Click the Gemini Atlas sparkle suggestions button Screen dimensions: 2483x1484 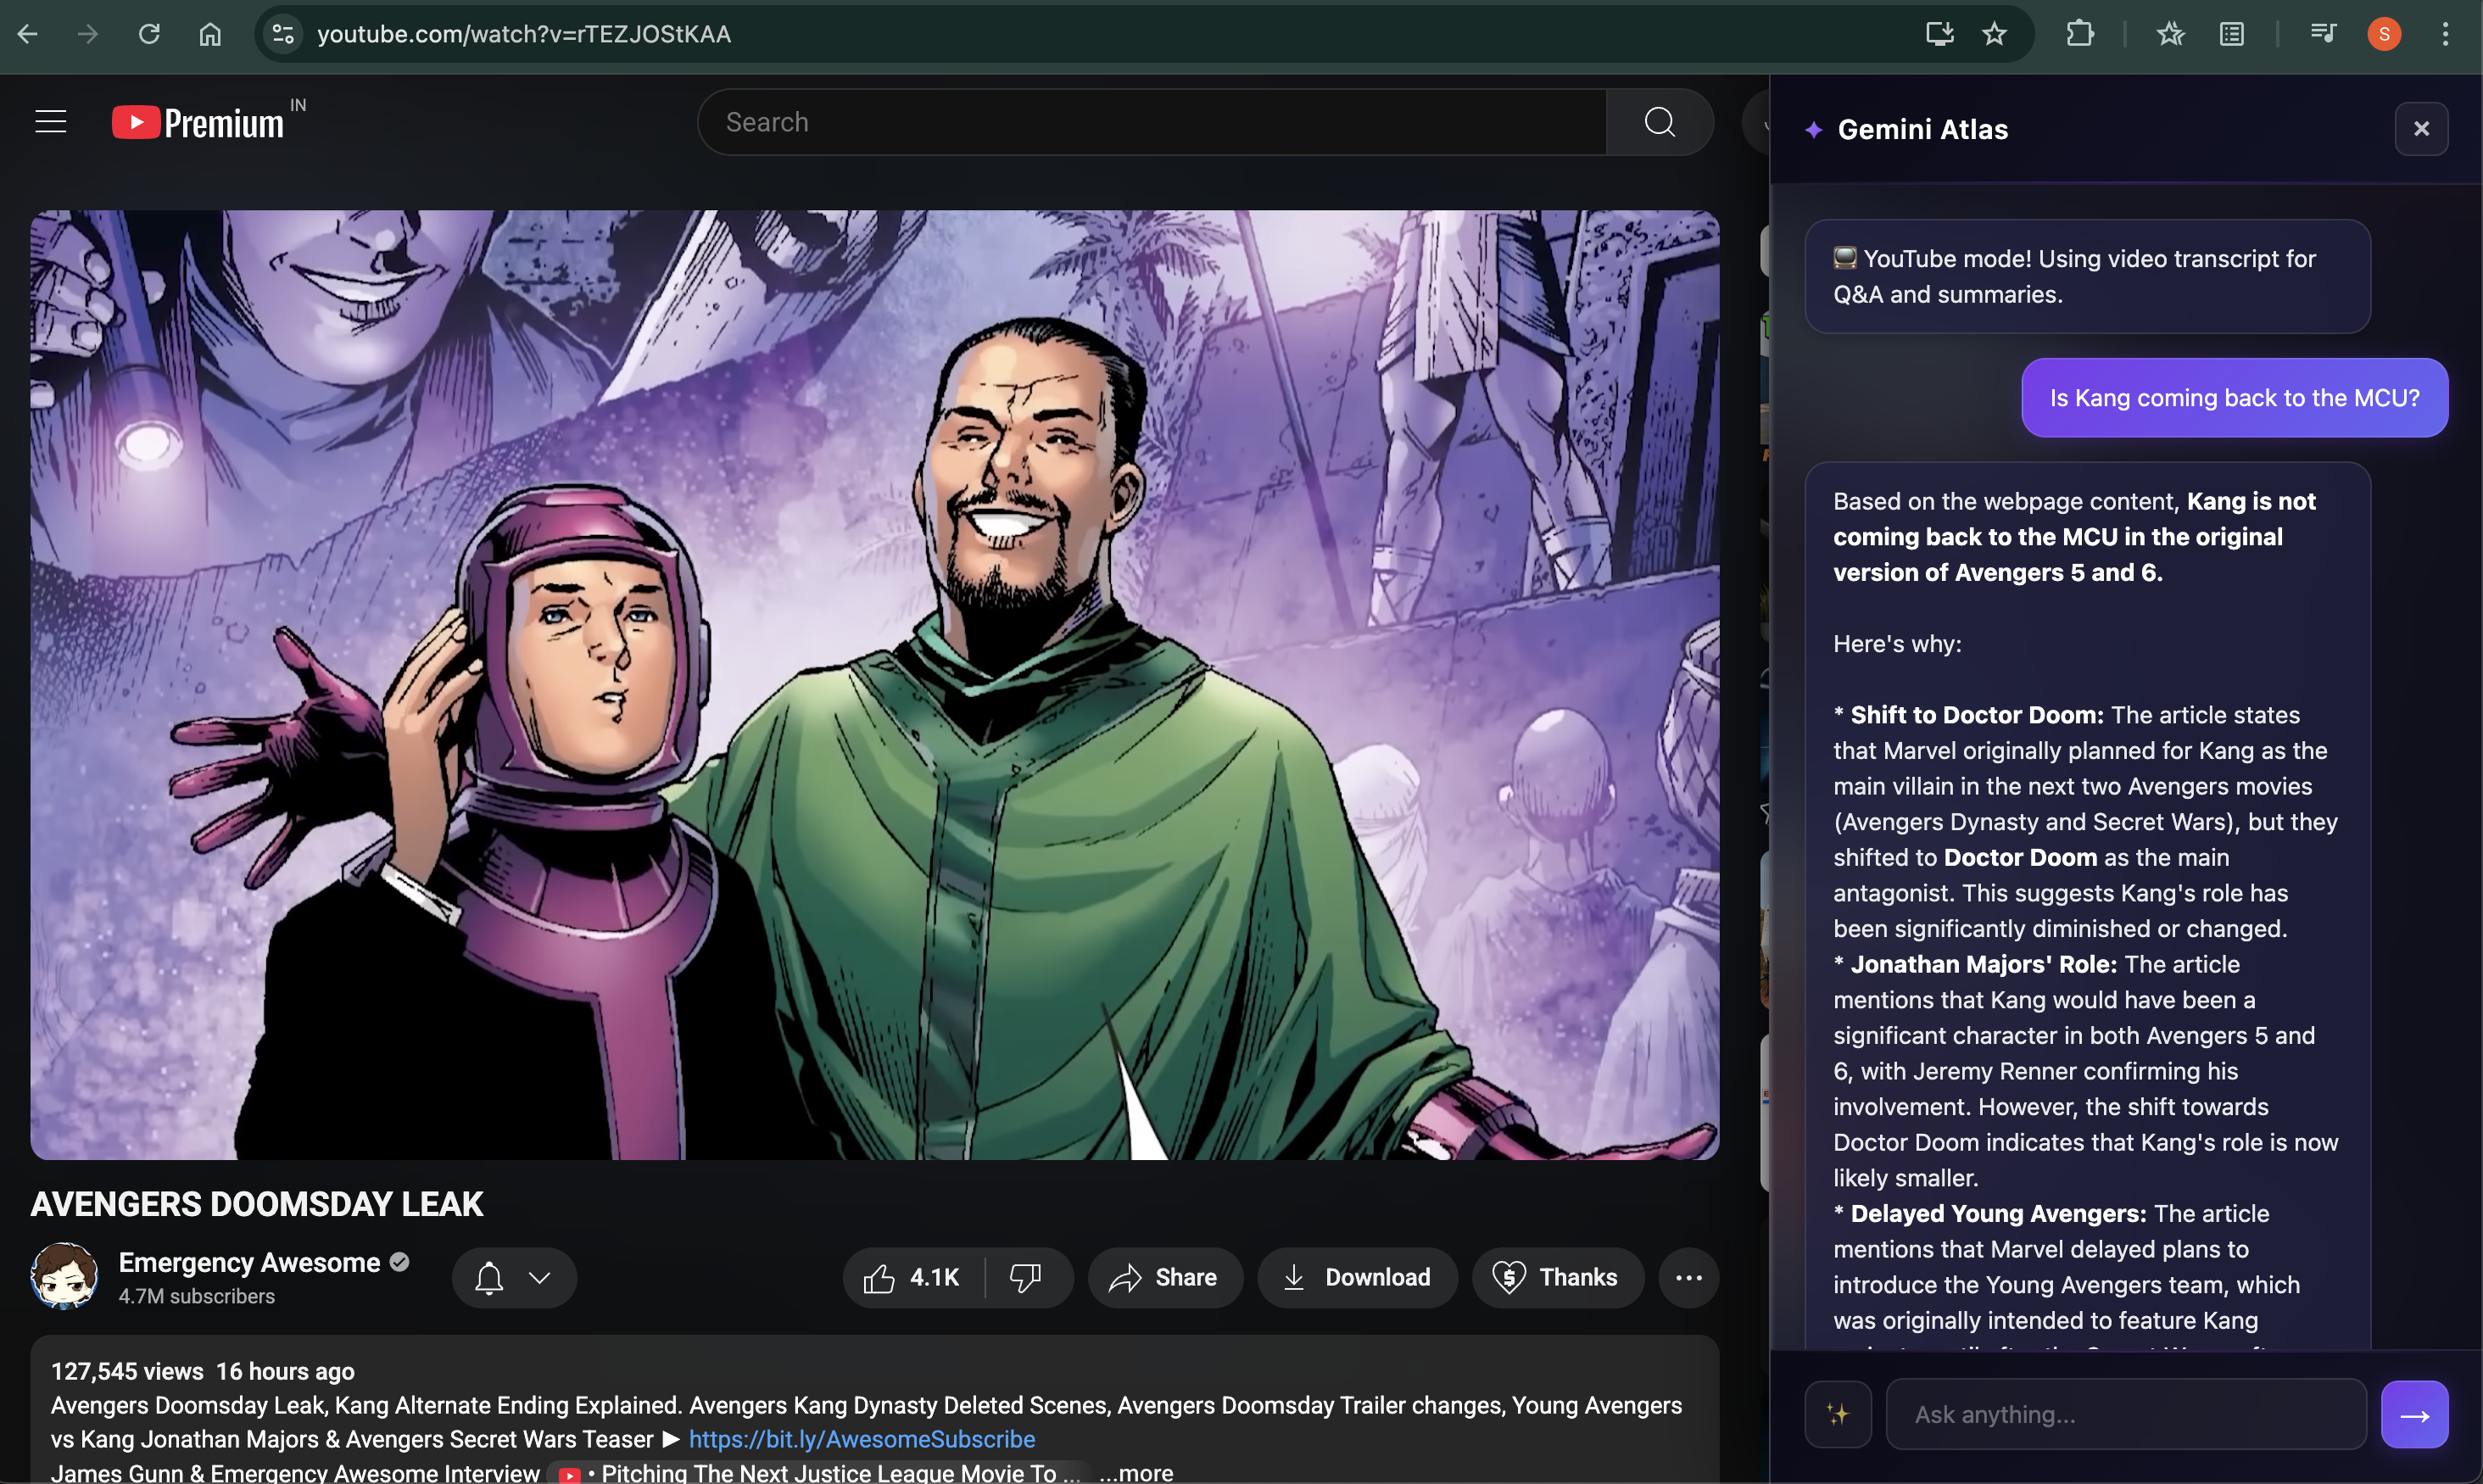[x=1837, y=1413]
